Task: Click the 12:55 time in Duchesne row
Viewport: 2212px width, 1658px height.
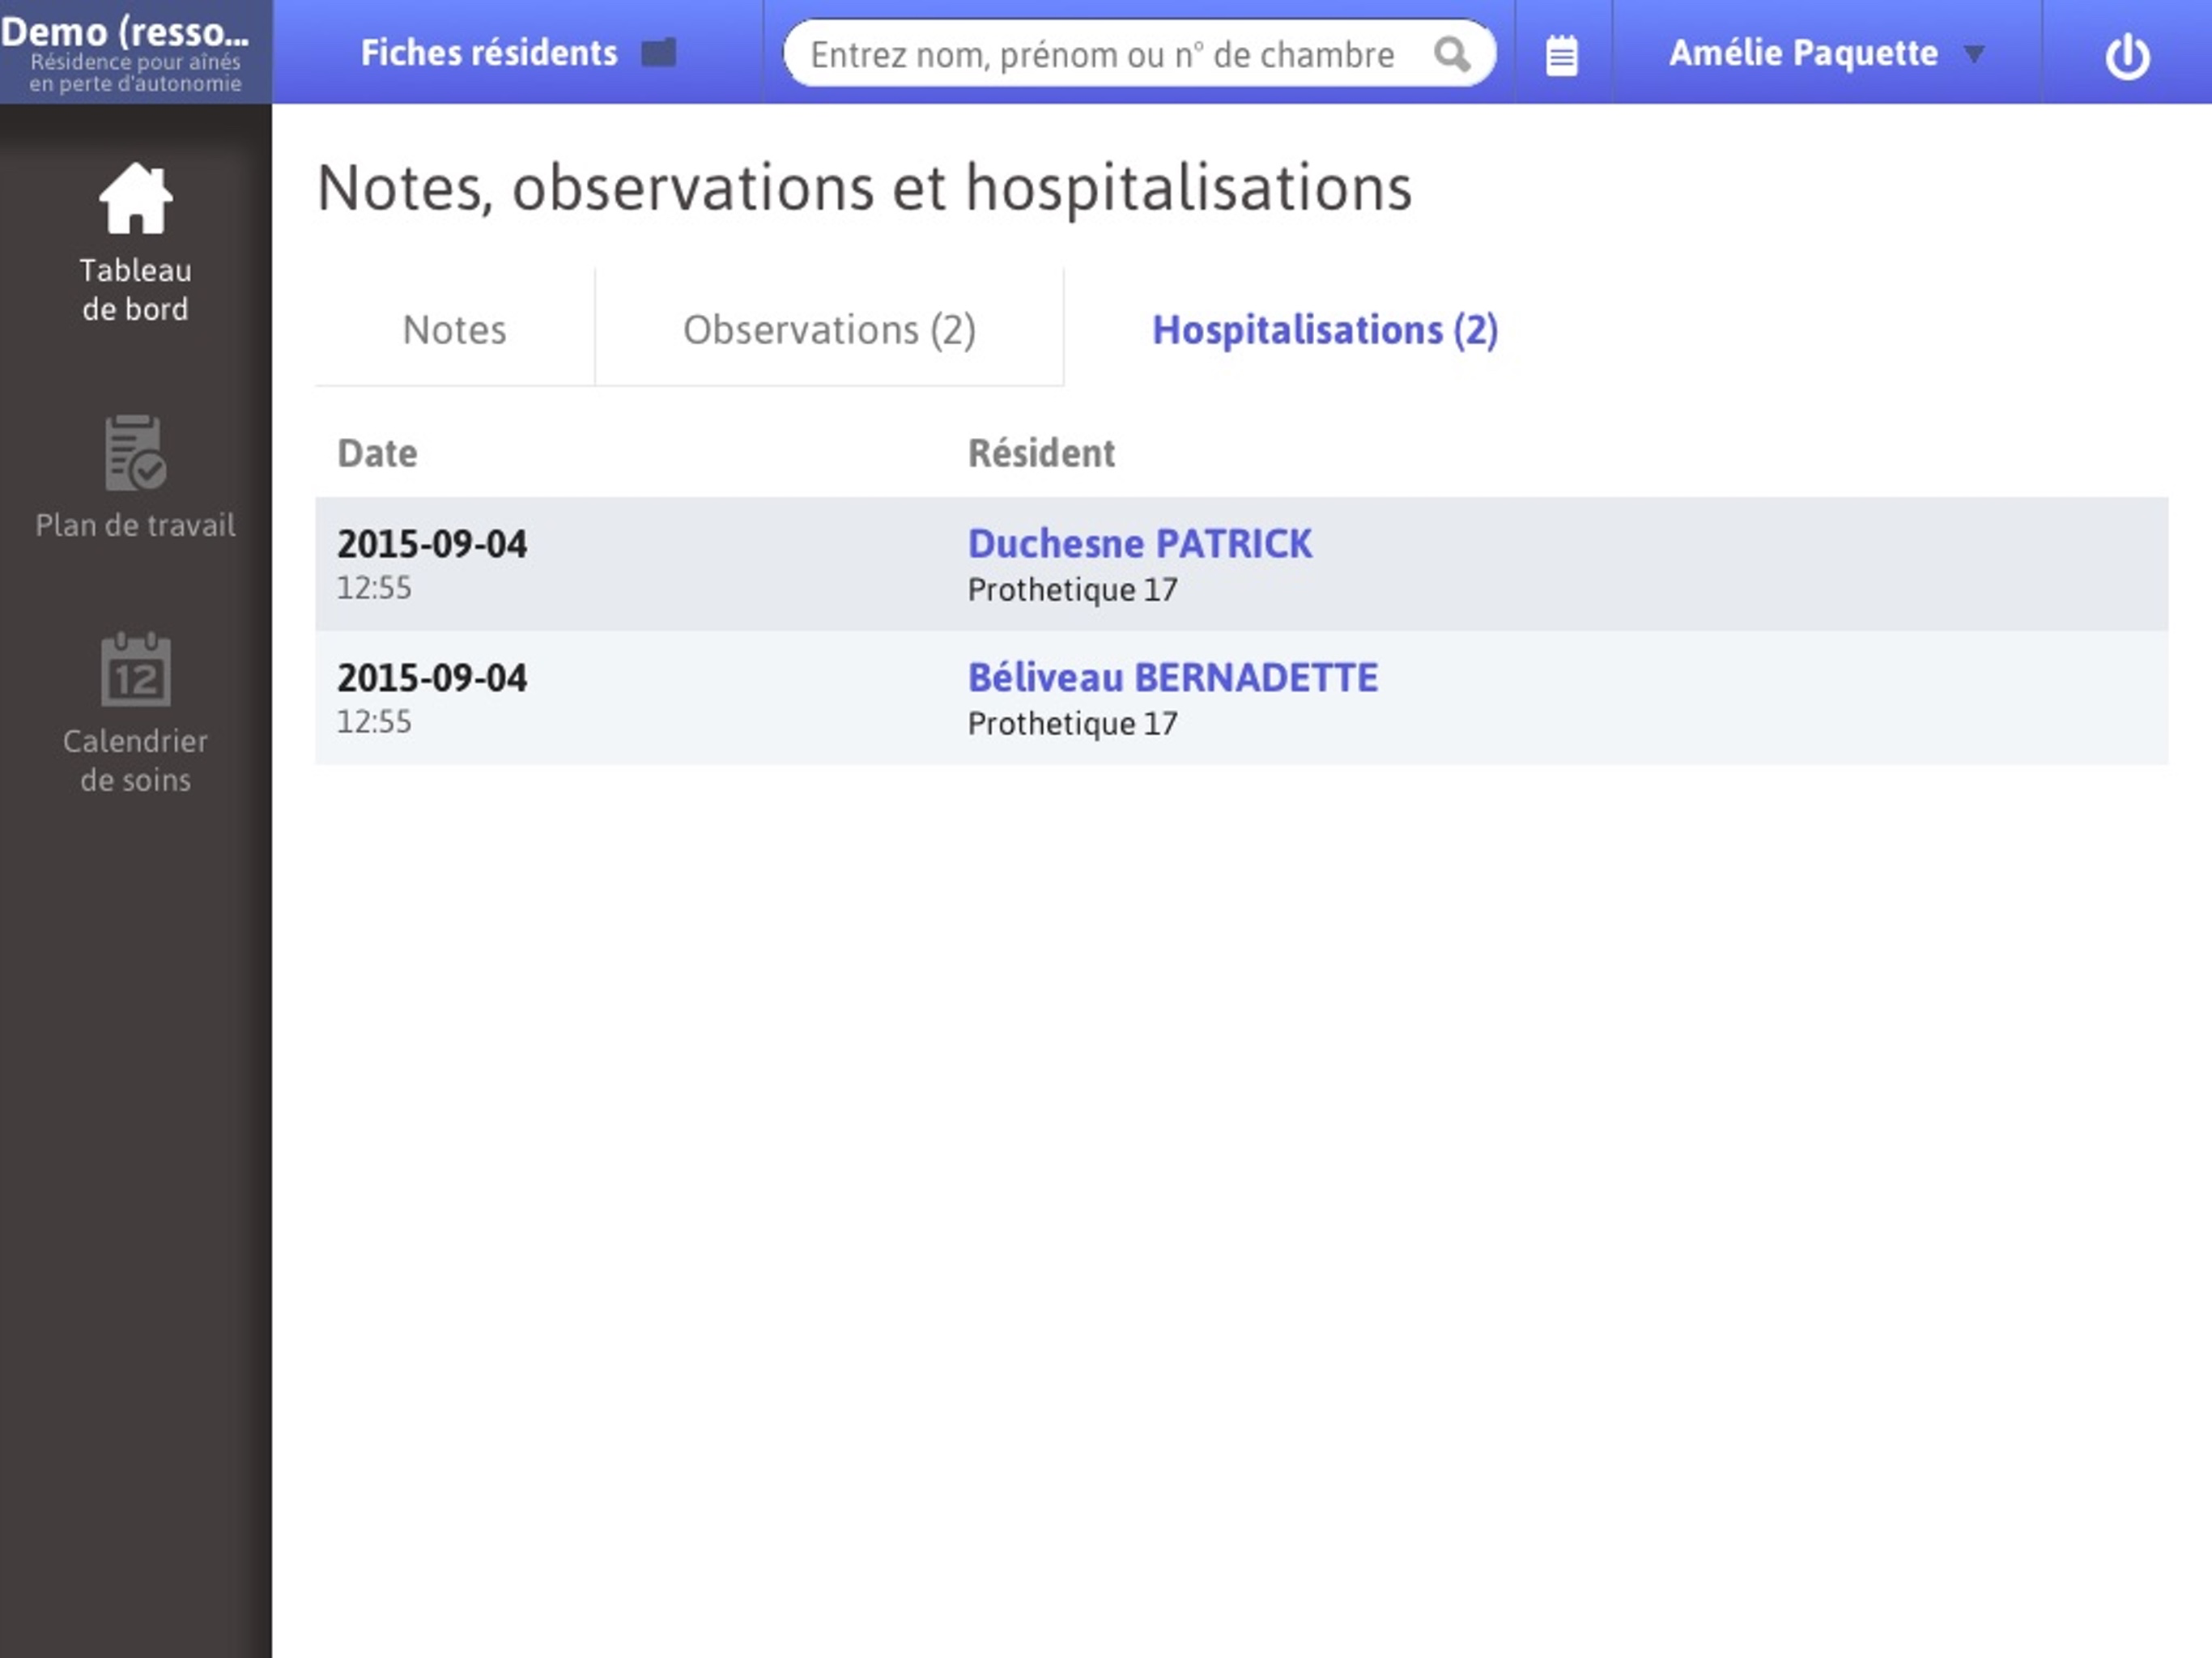Action: [x=374, y=587]
